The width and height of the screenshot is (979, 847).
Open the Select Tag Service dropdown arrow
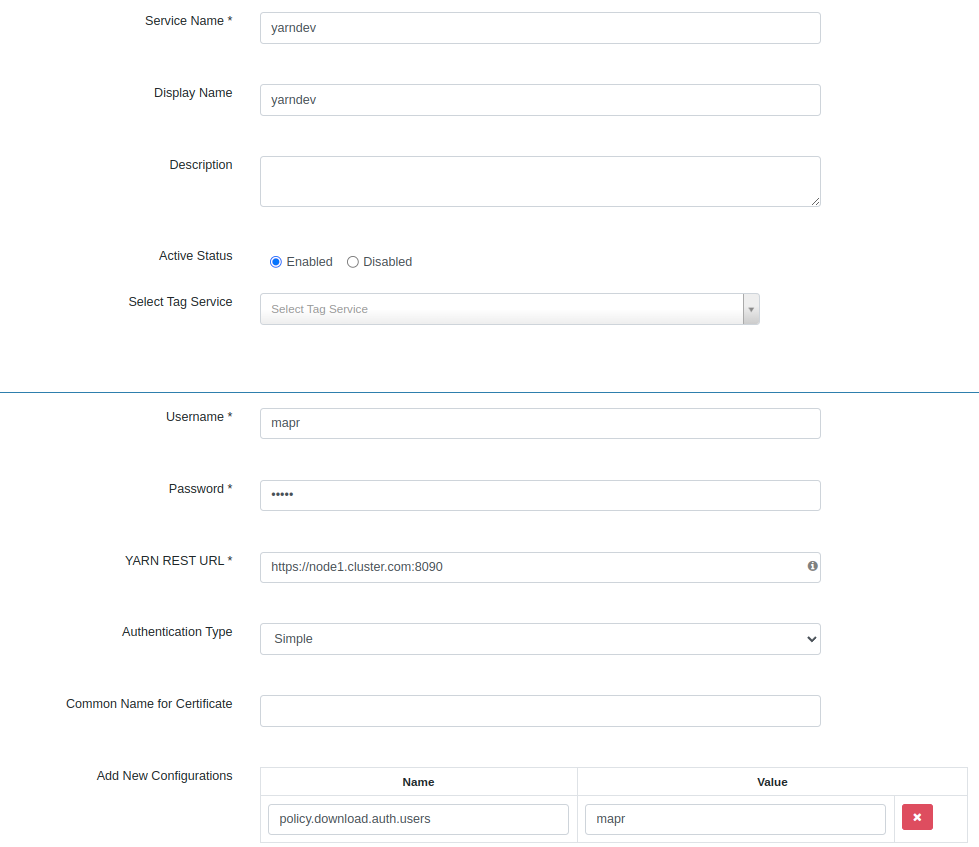(x=751, y=309)
